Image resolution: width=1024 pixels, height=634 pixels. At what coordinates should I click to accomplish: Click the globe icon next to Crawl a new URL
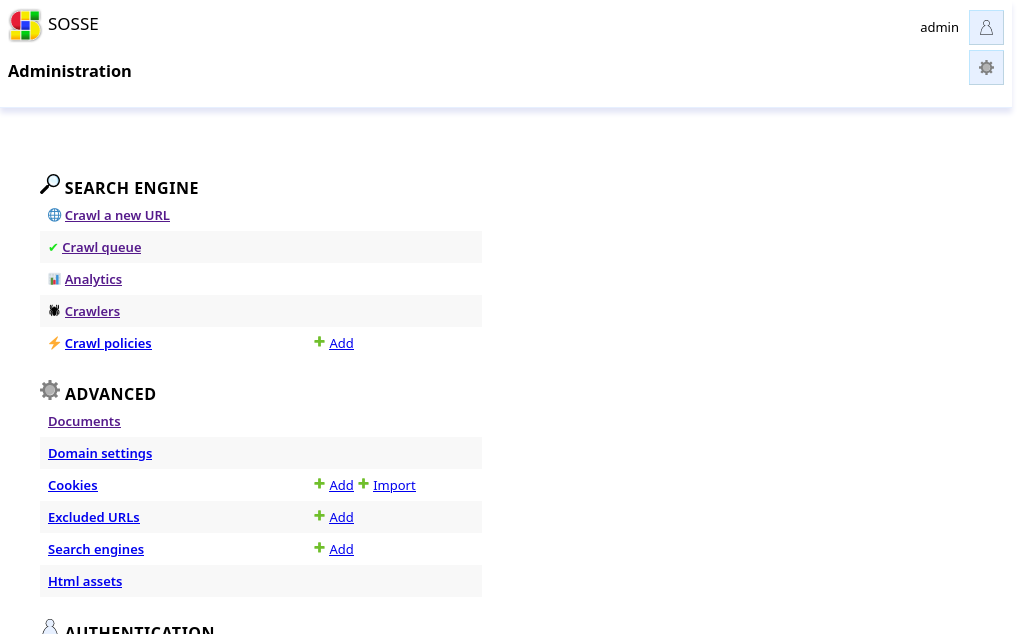pyautogui.click(x=54, y=215)
